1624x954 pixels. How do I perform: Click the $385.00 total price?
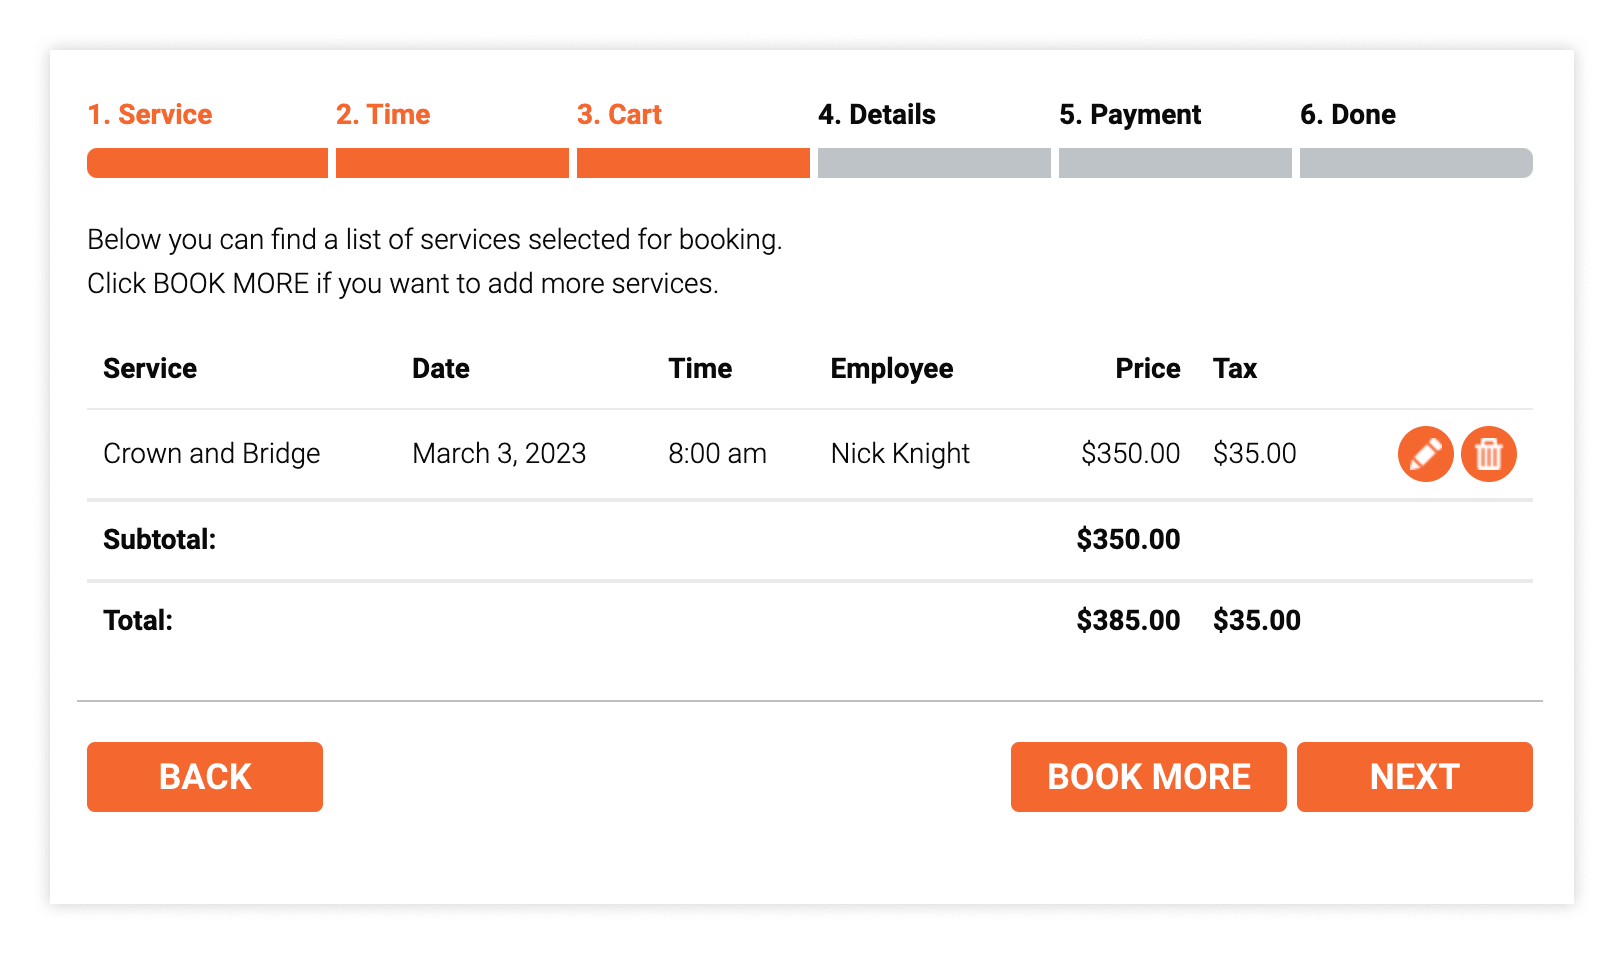[x=1128, y=621]
